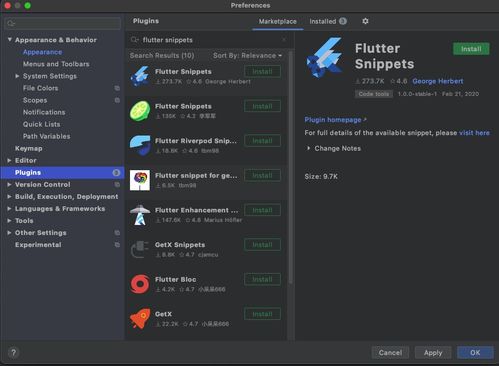This screenshot has width=499, height=366.
Task: Open the plugins gear settings icon
Action: [x=365, y=21]
